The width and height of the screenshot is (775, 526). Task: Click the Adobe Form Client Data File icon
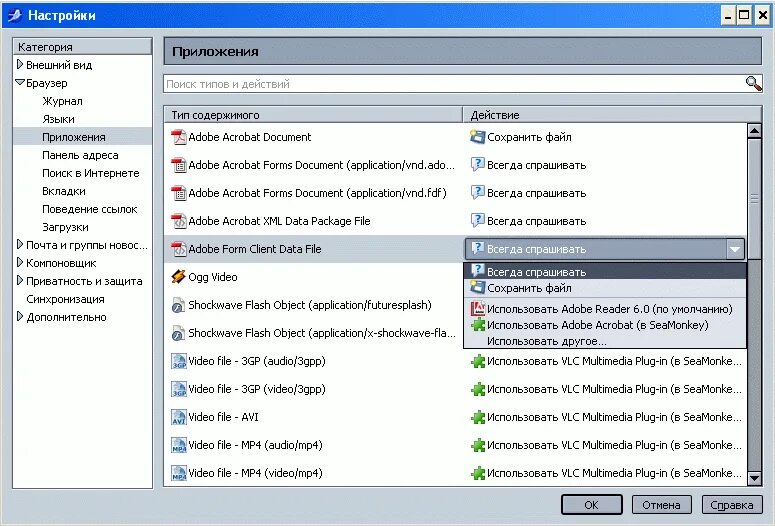coord(178,249)
